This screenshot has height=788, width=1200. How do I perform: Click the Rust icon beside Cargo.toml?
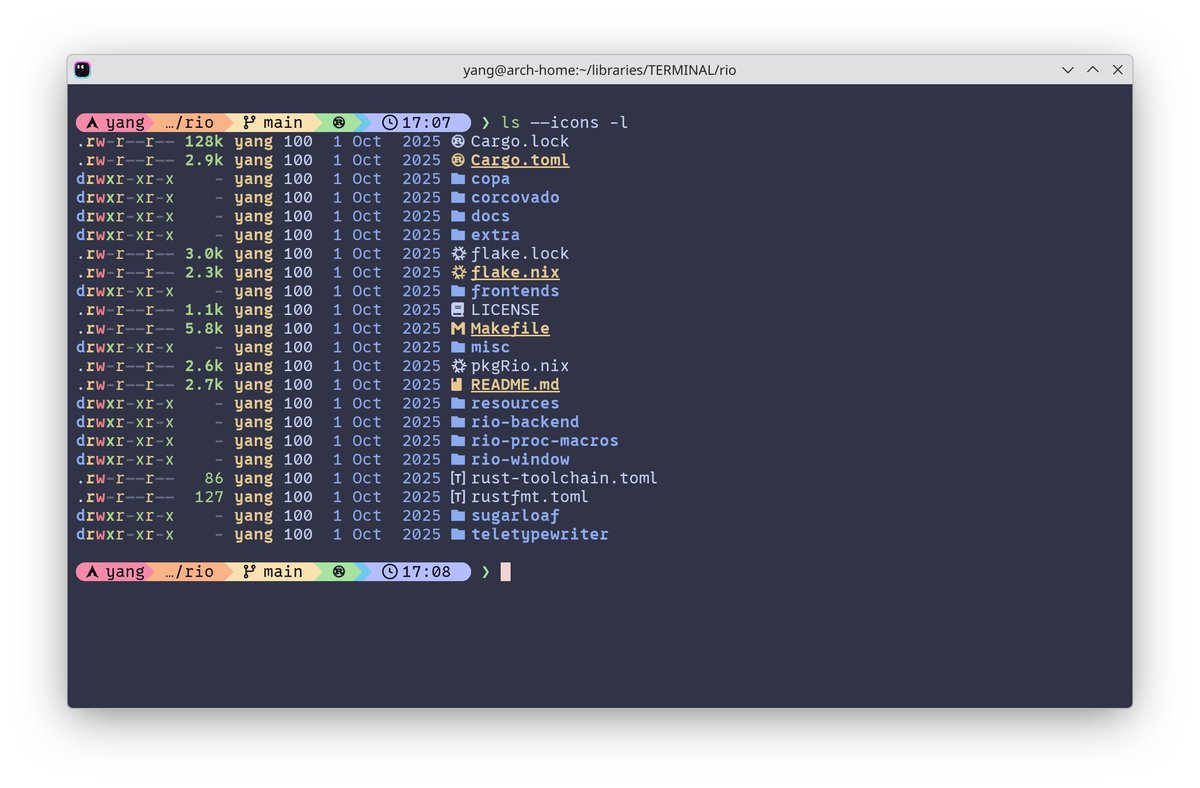[458, 160]
